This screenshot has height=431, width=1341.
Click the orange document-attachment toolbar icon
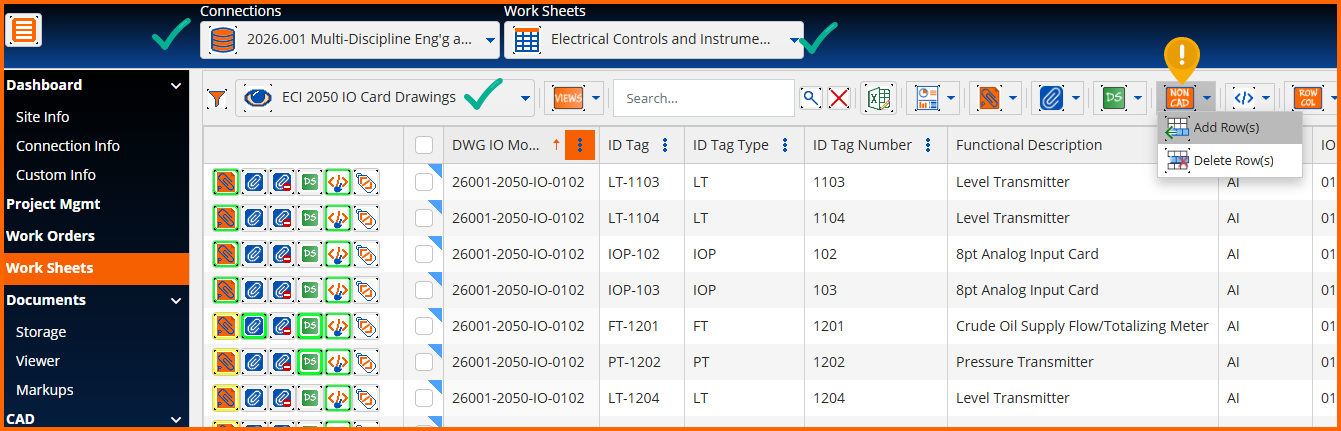tap(988, 98)
